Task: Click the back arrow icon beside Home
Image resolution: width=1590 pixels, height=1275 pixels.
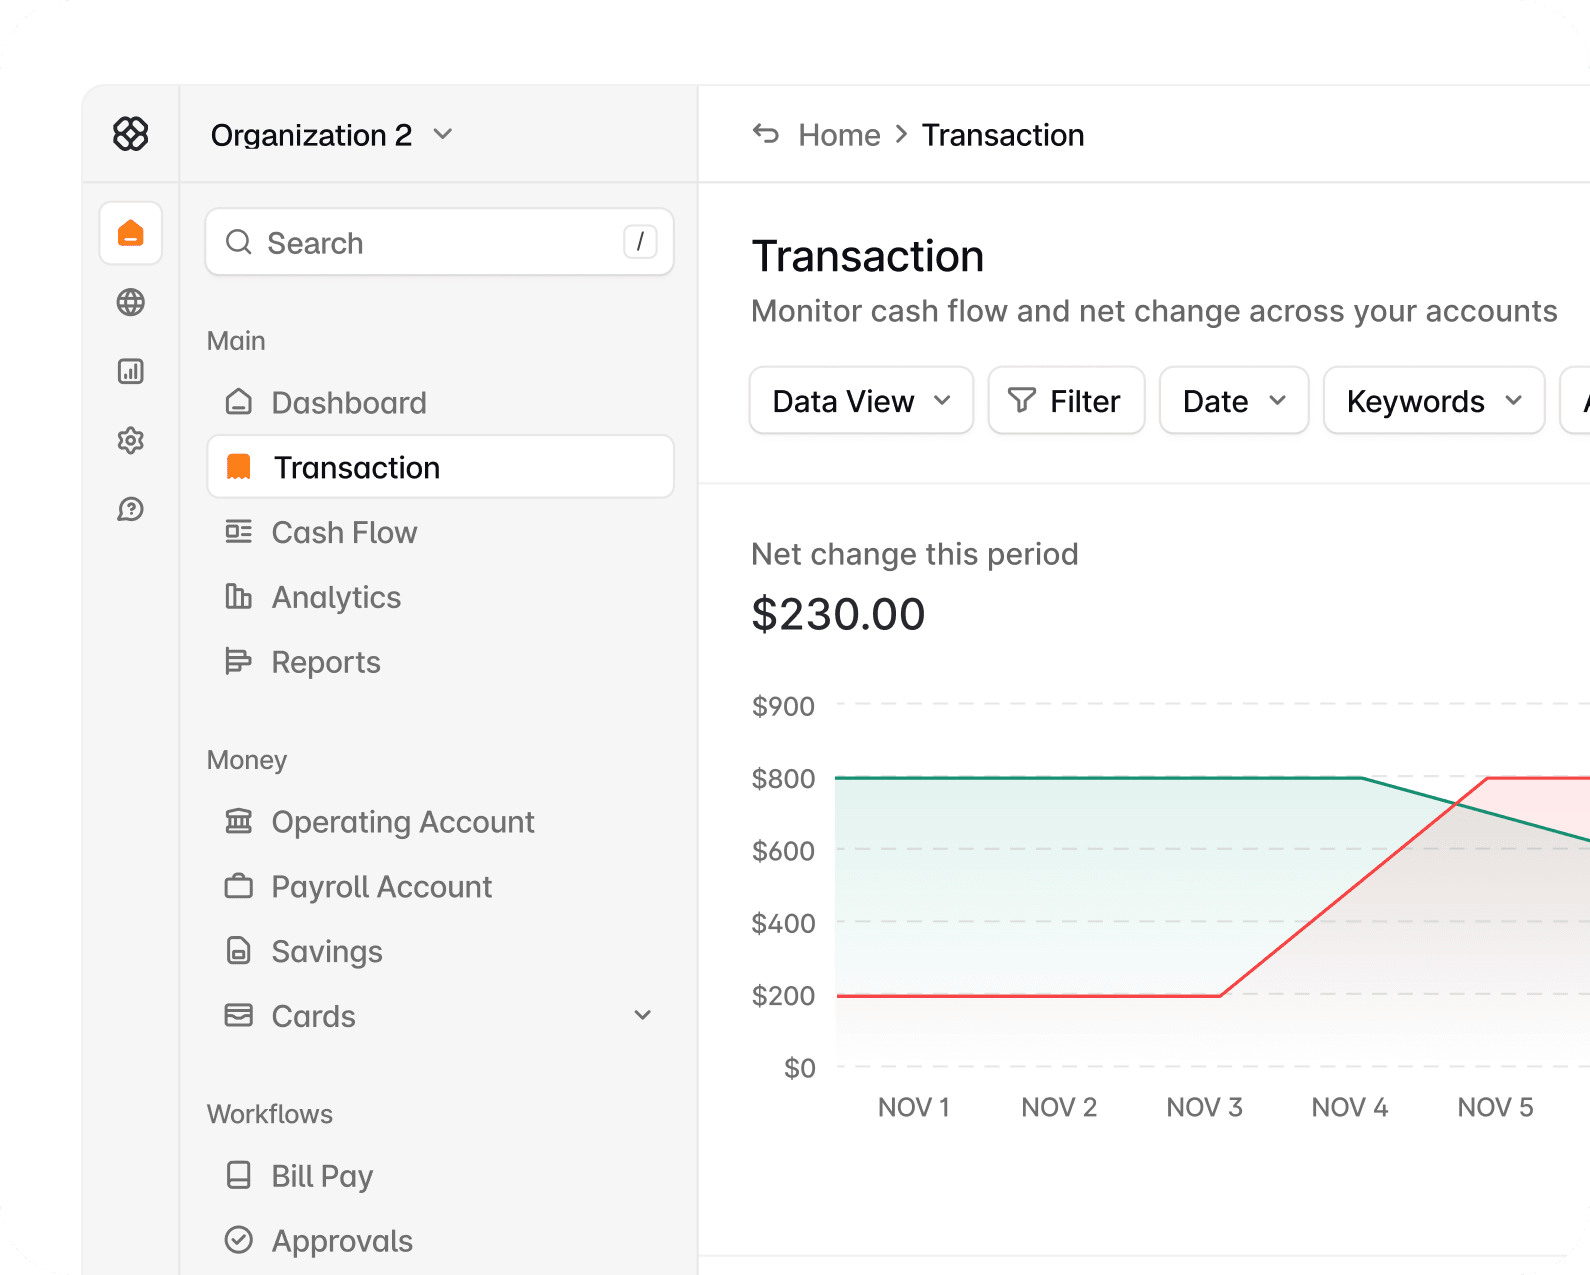Action: 766,134
